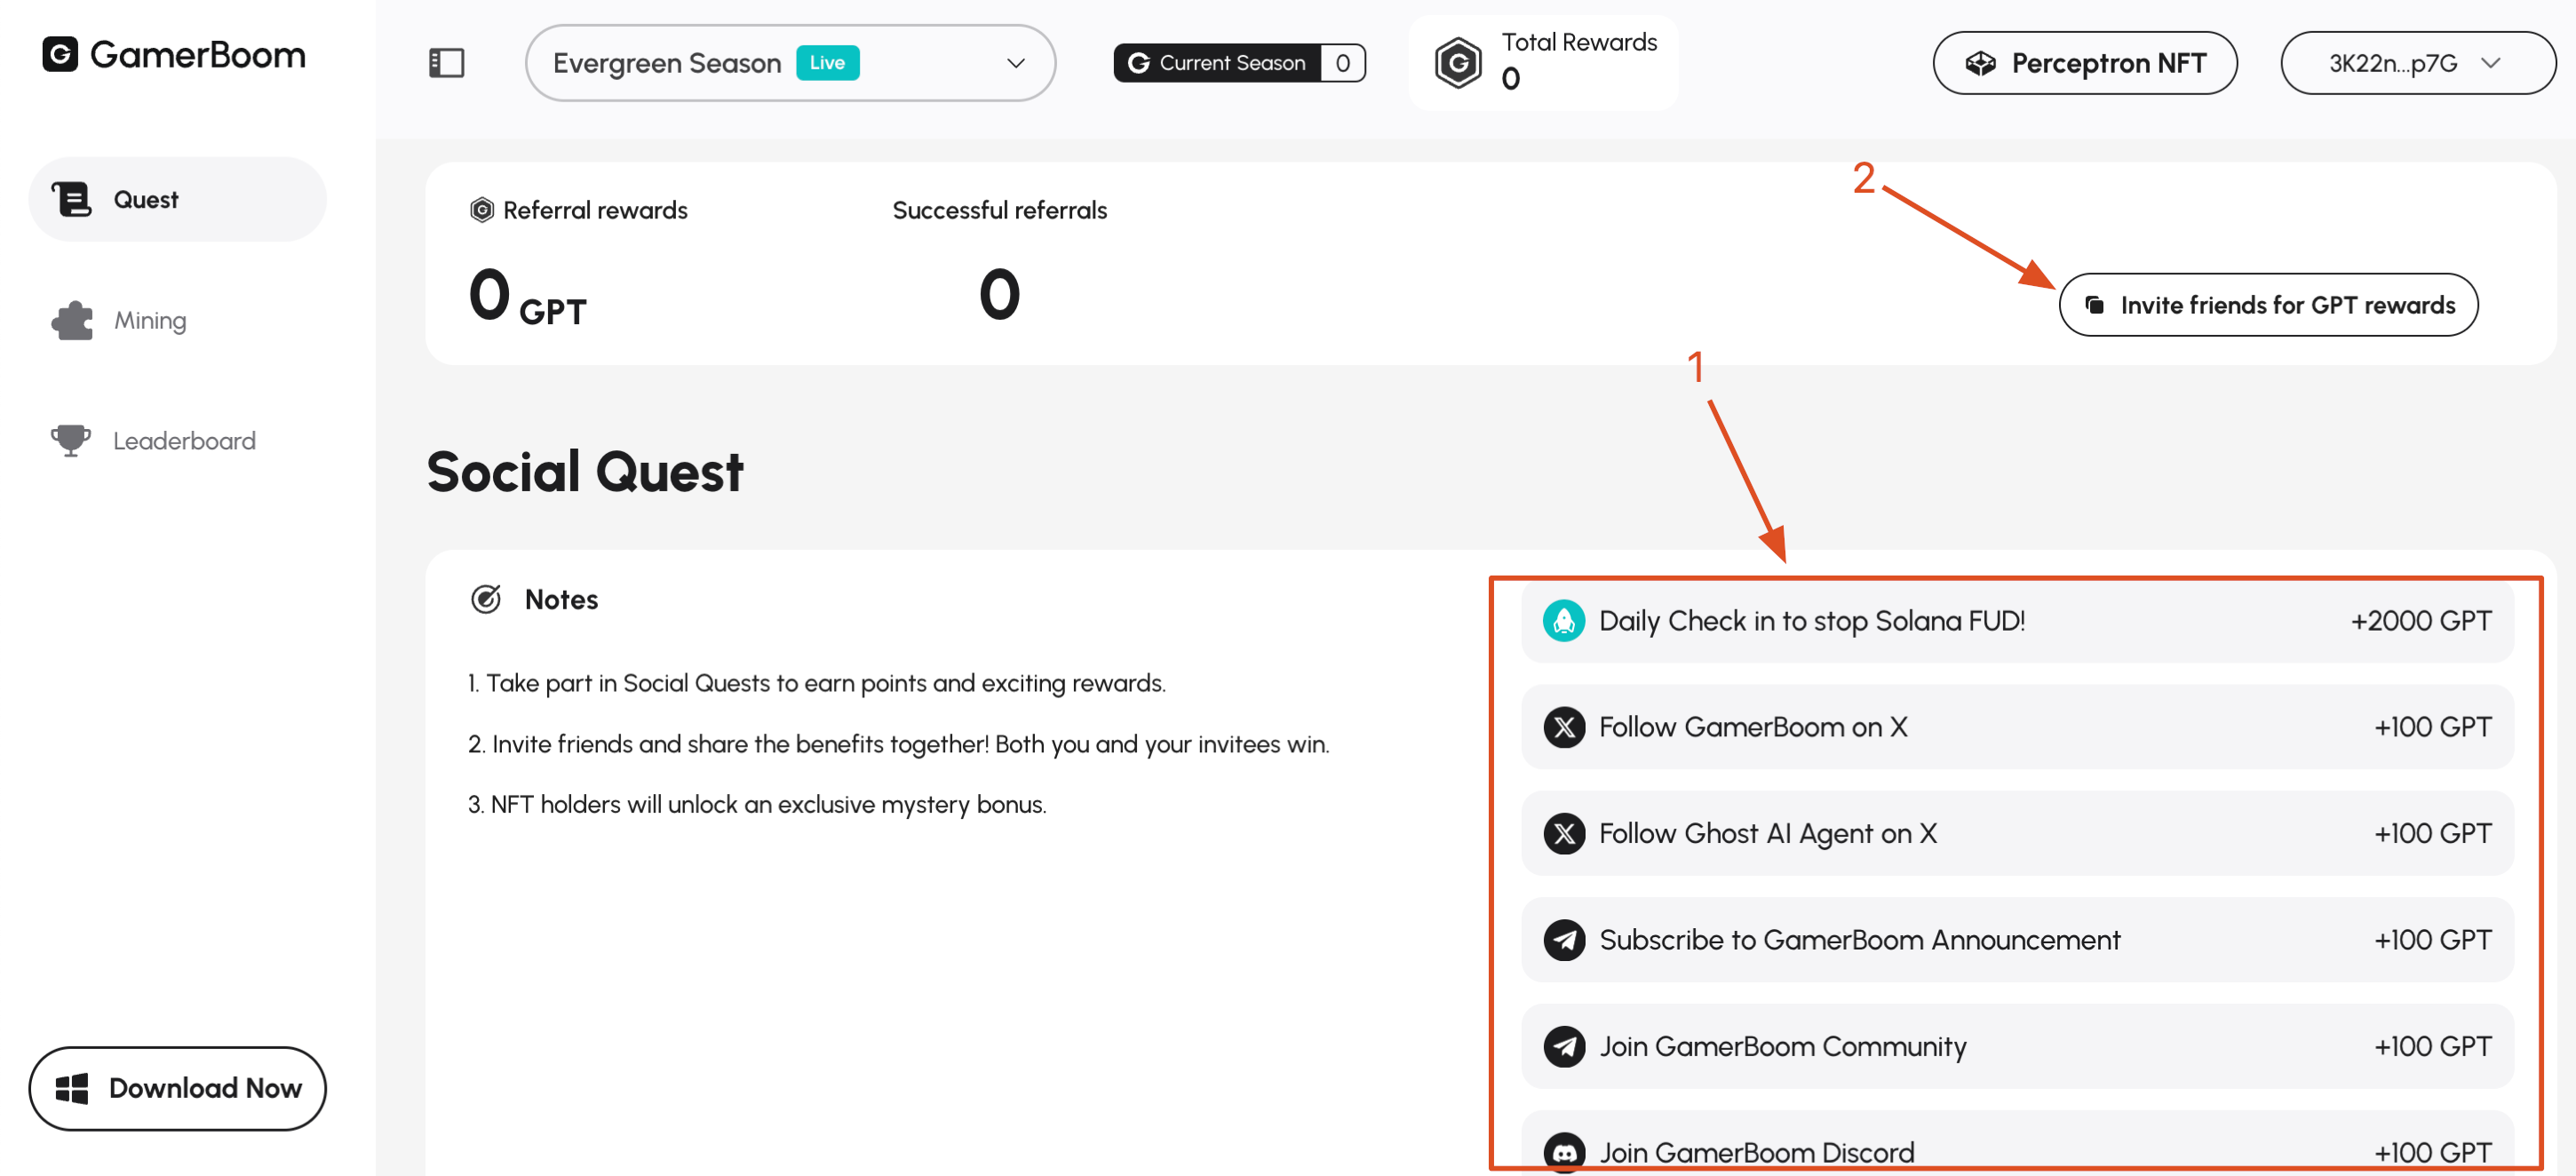This screenshot has height=1176, width=2576.
Task: Open the Perceptron NFT button
Action: point(2084,63)
